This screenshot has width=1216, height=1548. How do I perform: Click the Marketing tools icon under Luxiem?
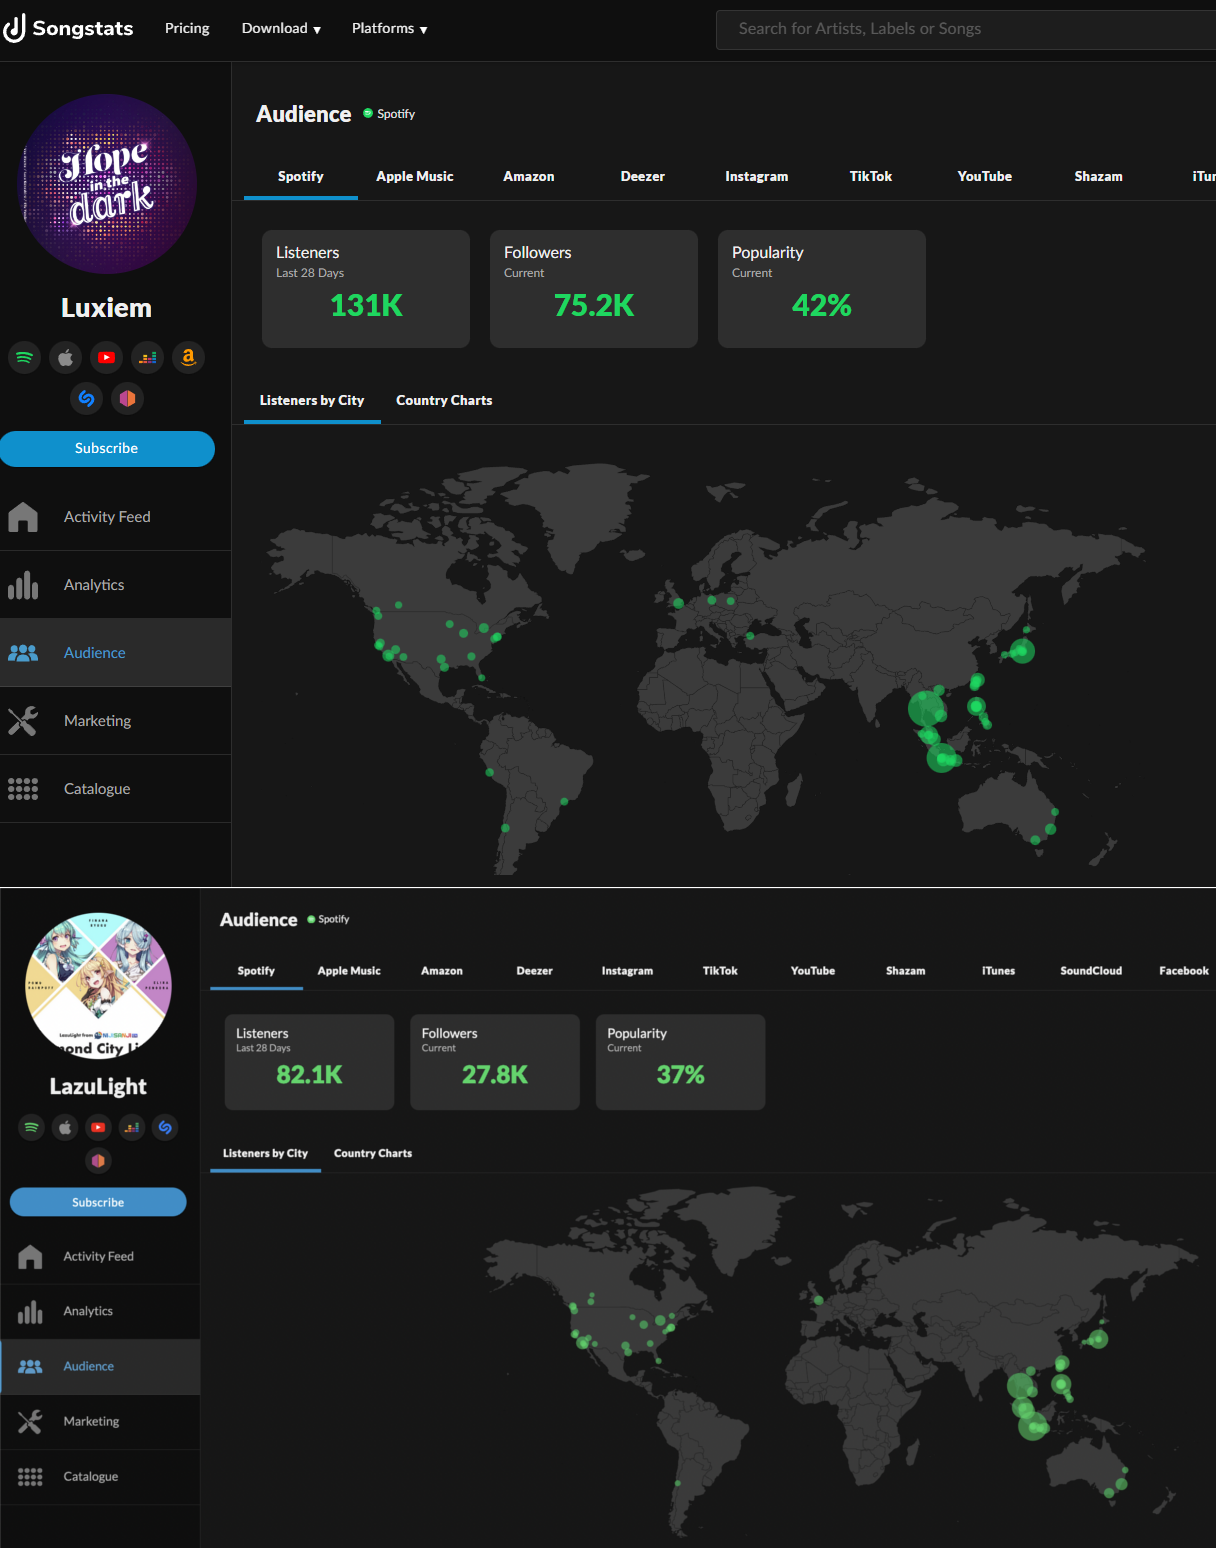tap(23, 721)
